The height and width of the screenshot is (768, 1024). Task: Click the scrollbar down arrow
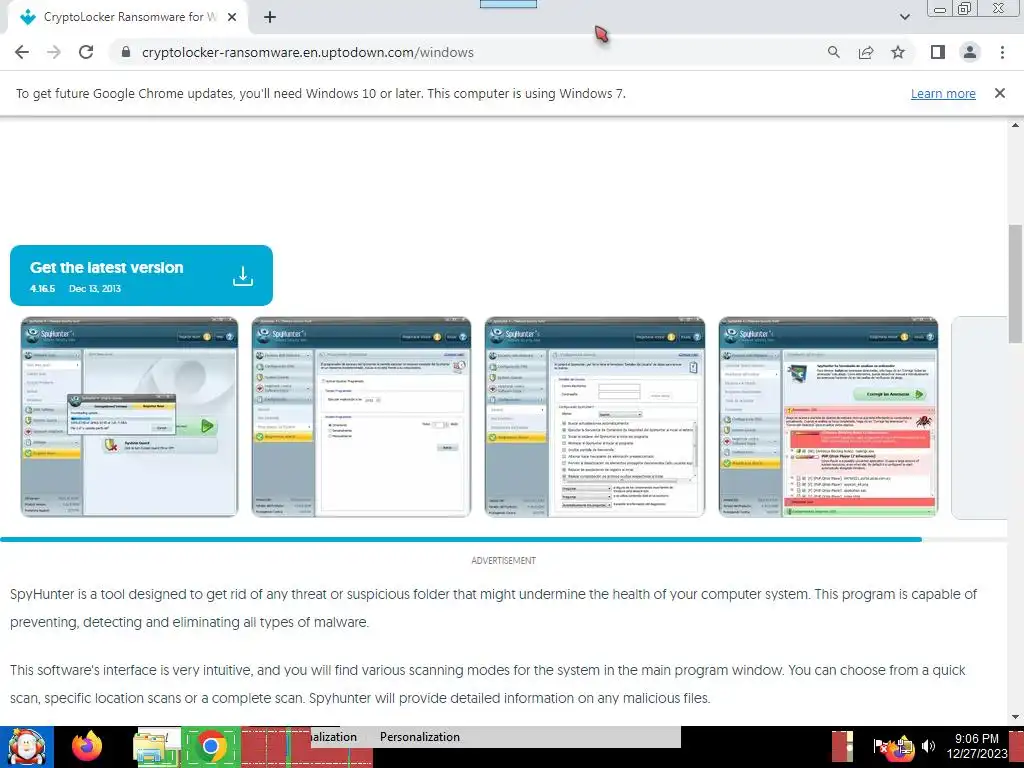(x=1015, y=717)
